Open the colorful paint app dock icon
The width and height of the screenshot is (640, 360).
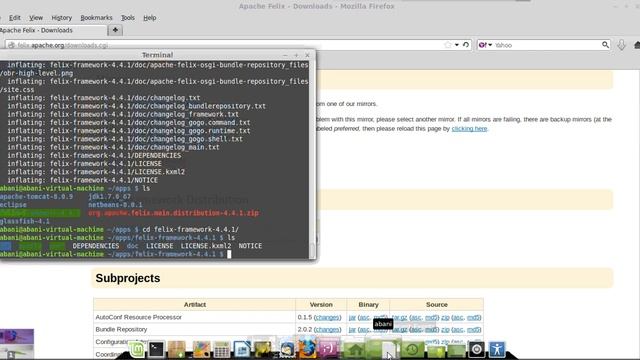201,349
